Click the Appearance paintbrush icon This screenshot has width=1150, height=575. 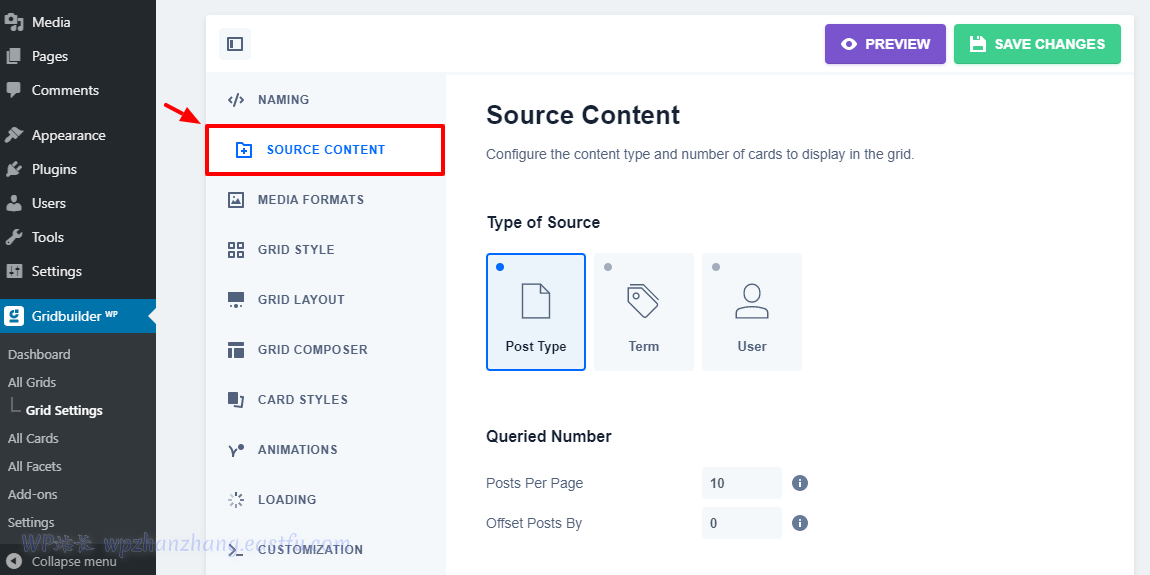pyautogui.click(x=14, y=135)
